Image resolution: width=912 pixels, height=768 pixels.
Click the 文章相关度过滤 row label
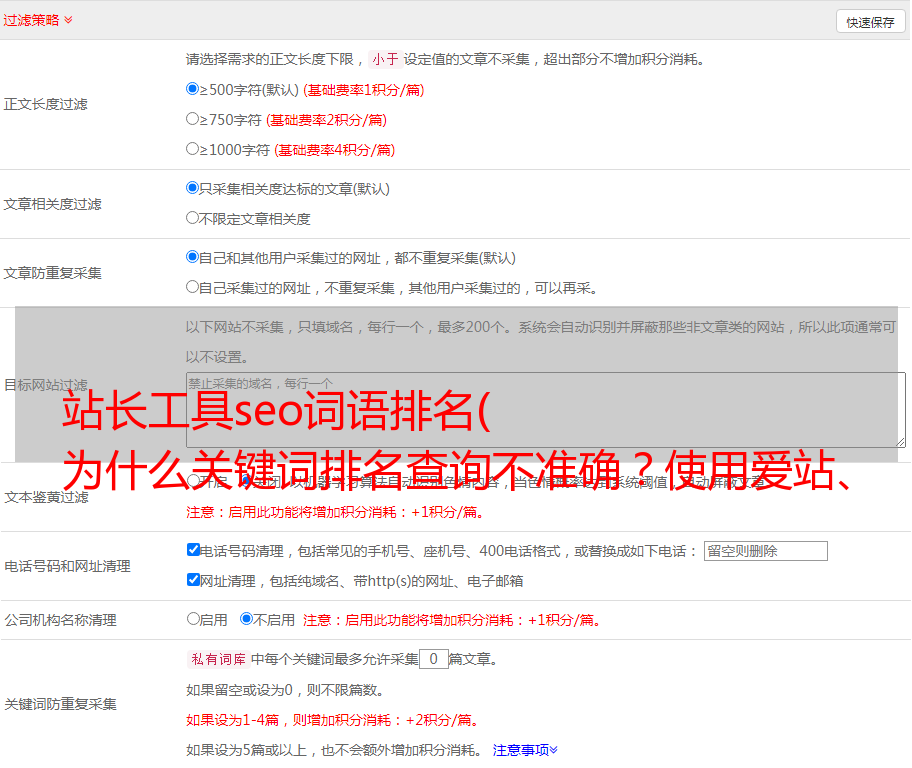click(52, 204)
